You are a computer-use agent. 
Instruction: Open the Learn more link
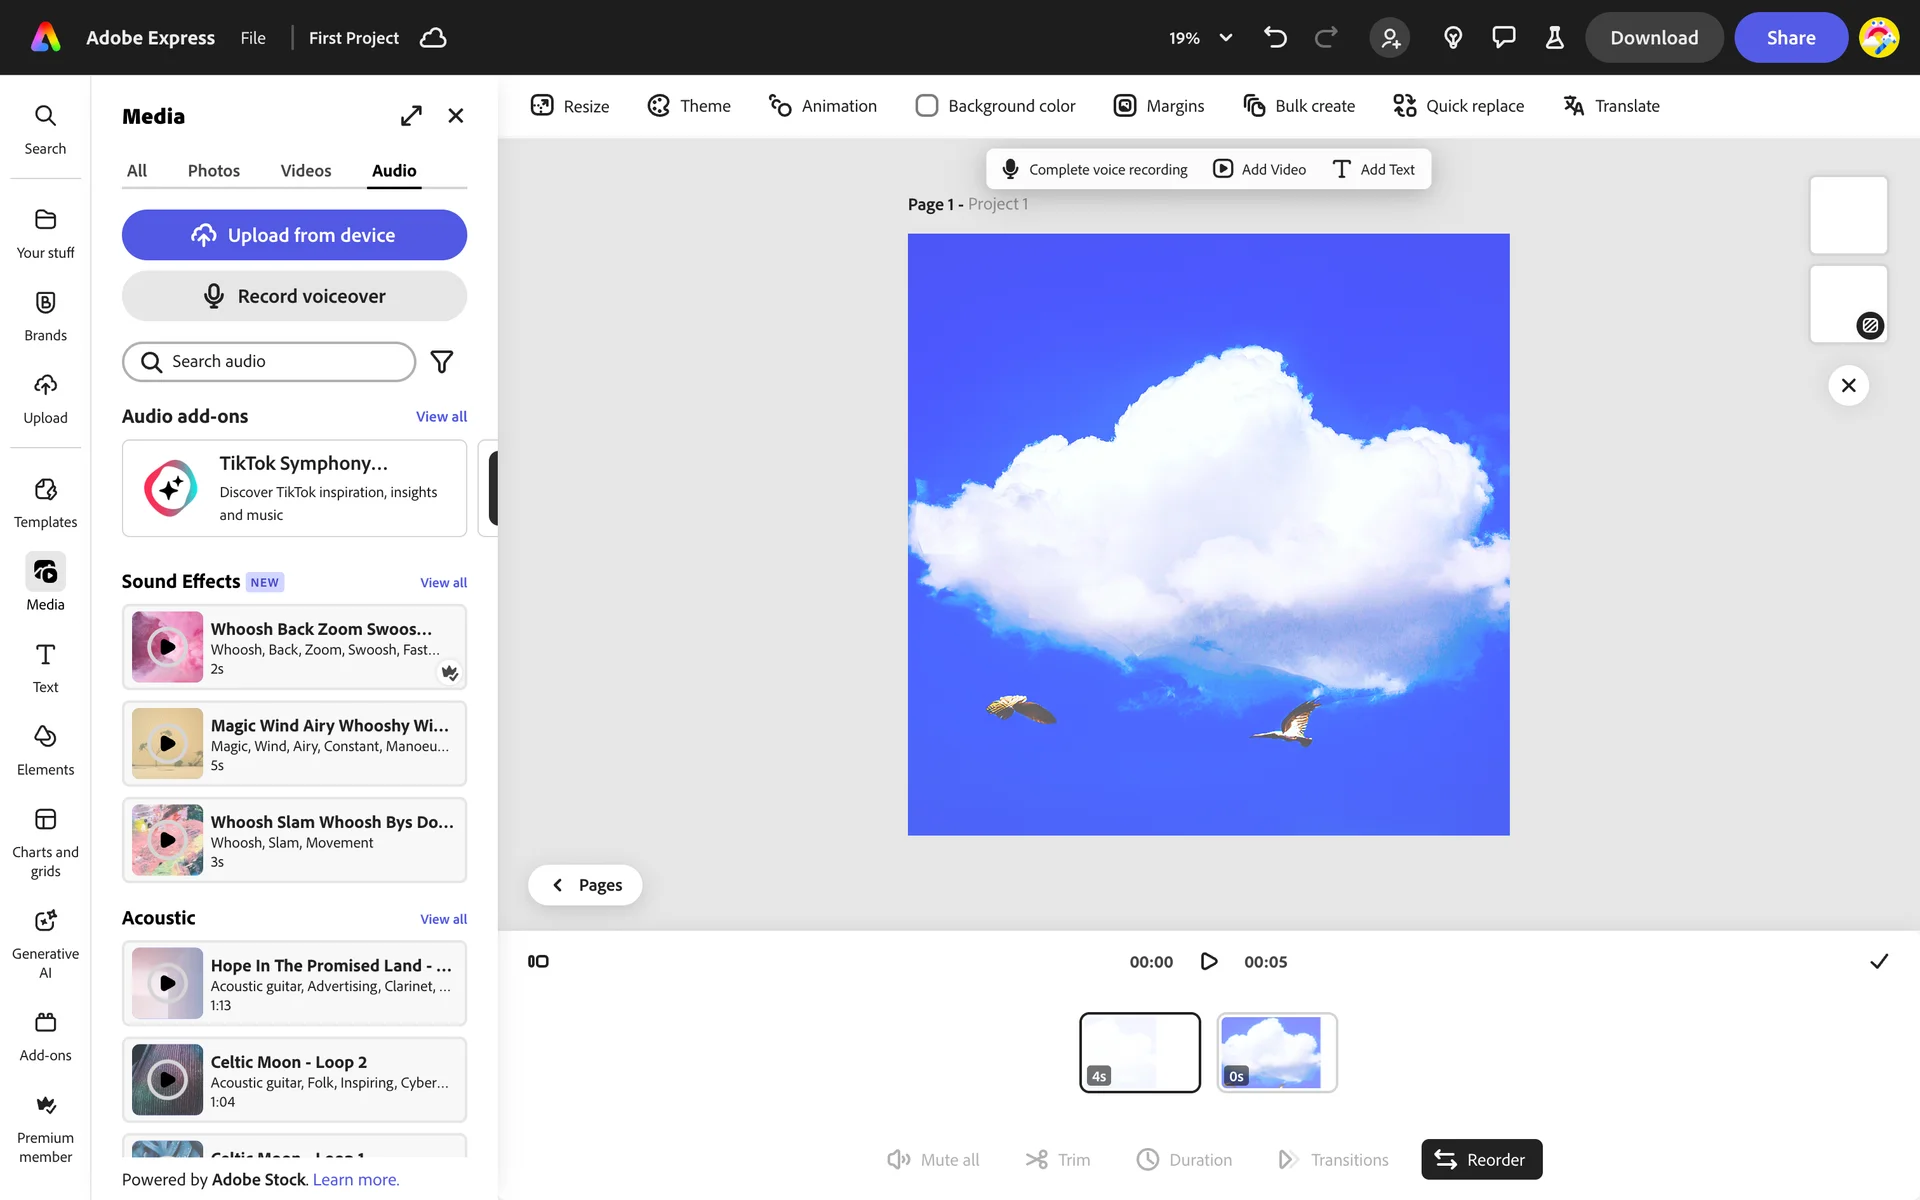356,1180
